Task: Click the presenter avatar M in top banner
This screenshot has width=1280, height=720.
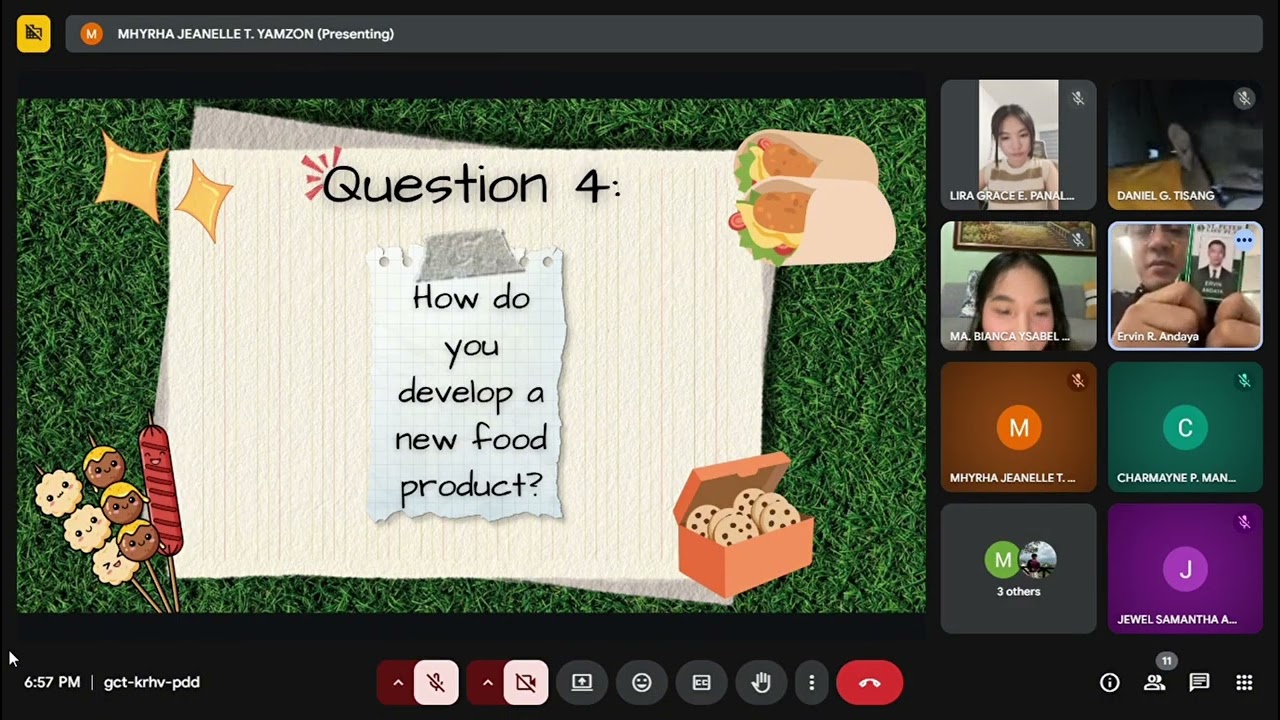Action: click(91, 34)
